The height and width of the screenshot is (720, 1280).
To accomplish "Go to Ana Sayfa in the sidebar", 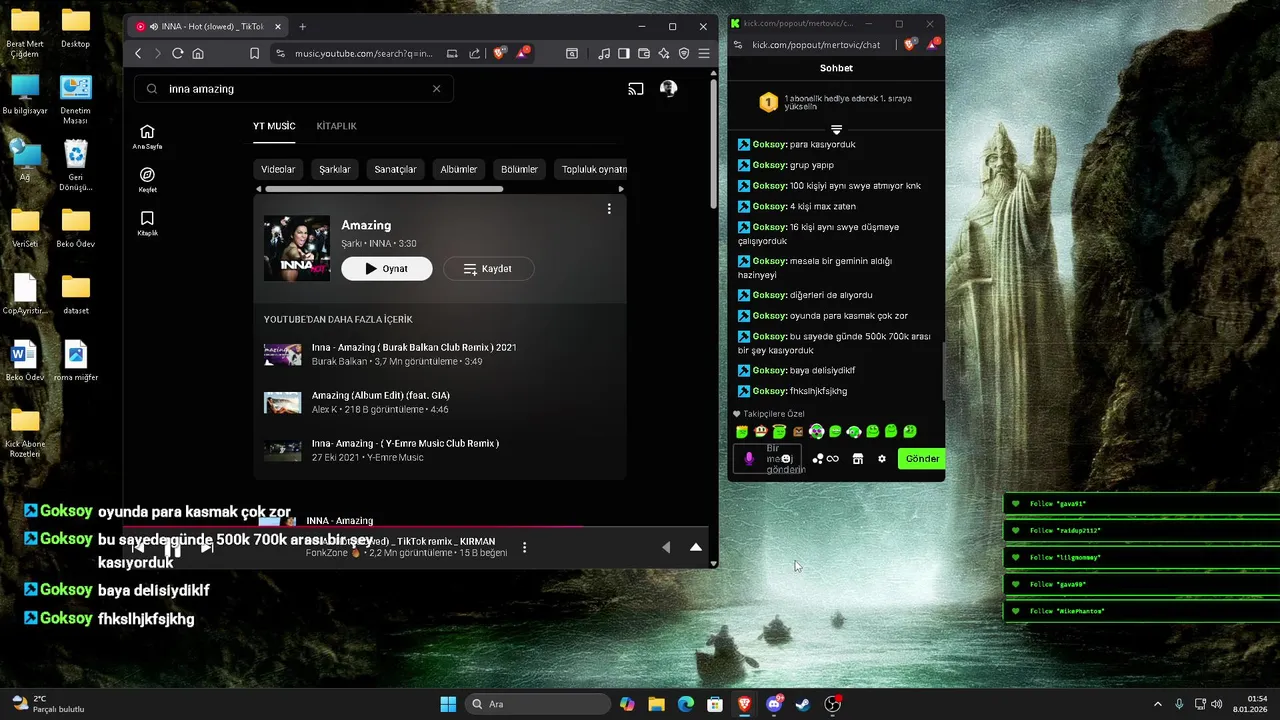I will click(x=147, y=137).
